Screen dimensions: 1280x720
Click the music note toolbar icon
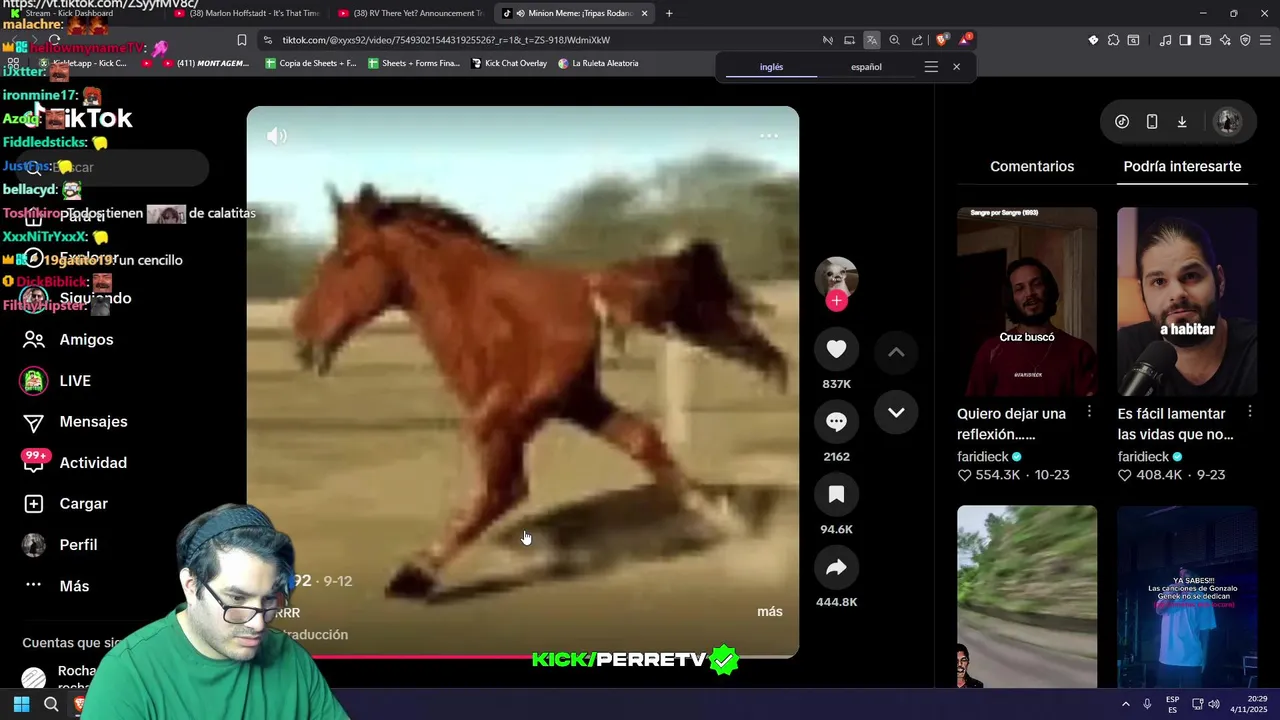pos(1165,40)
